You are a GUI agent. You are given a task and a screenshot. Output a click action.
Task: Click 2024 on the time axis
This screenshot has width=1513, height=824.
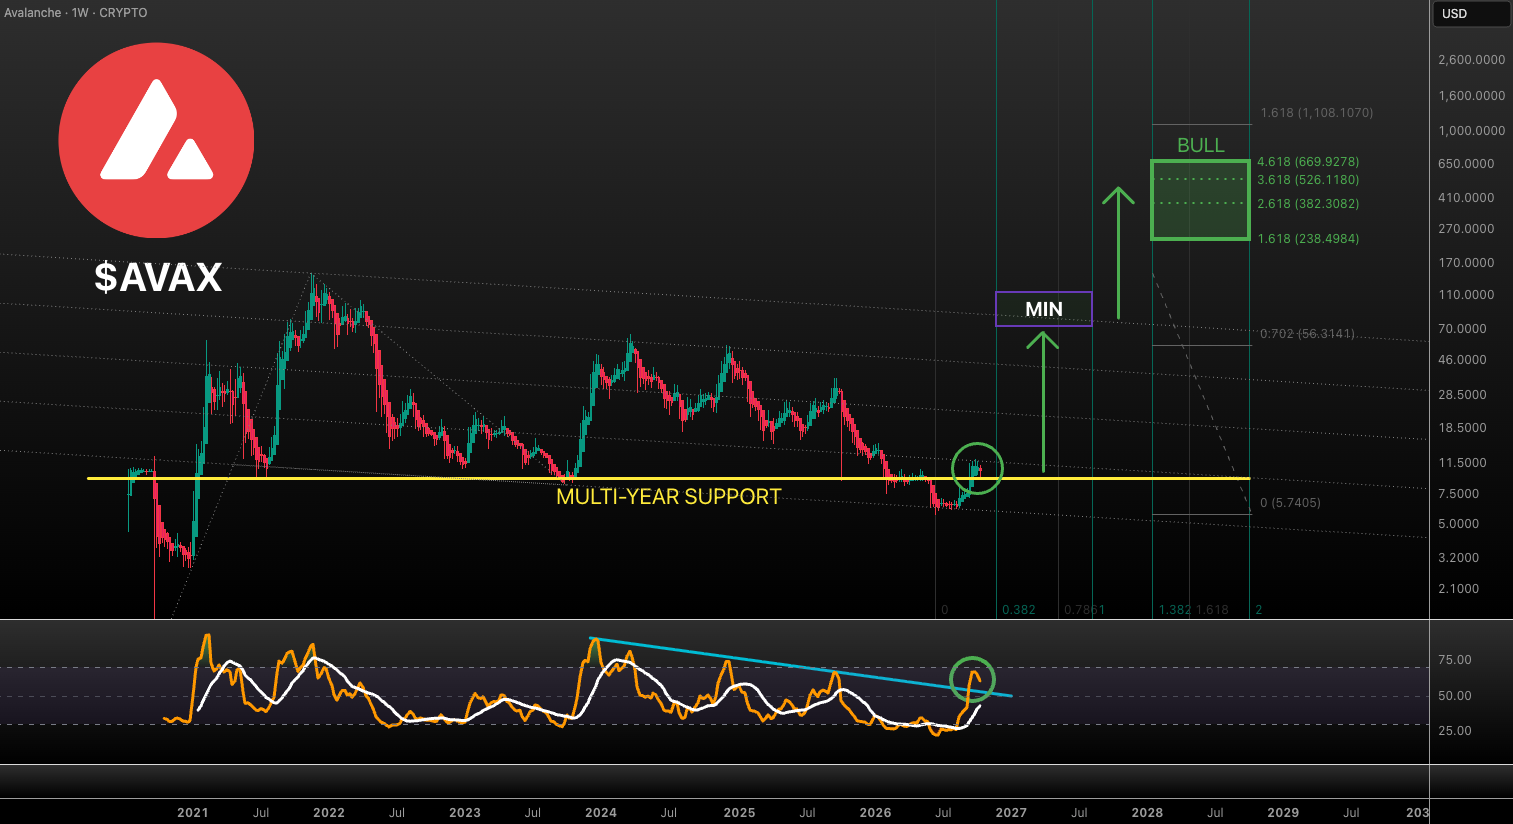(x=601, y=813)
